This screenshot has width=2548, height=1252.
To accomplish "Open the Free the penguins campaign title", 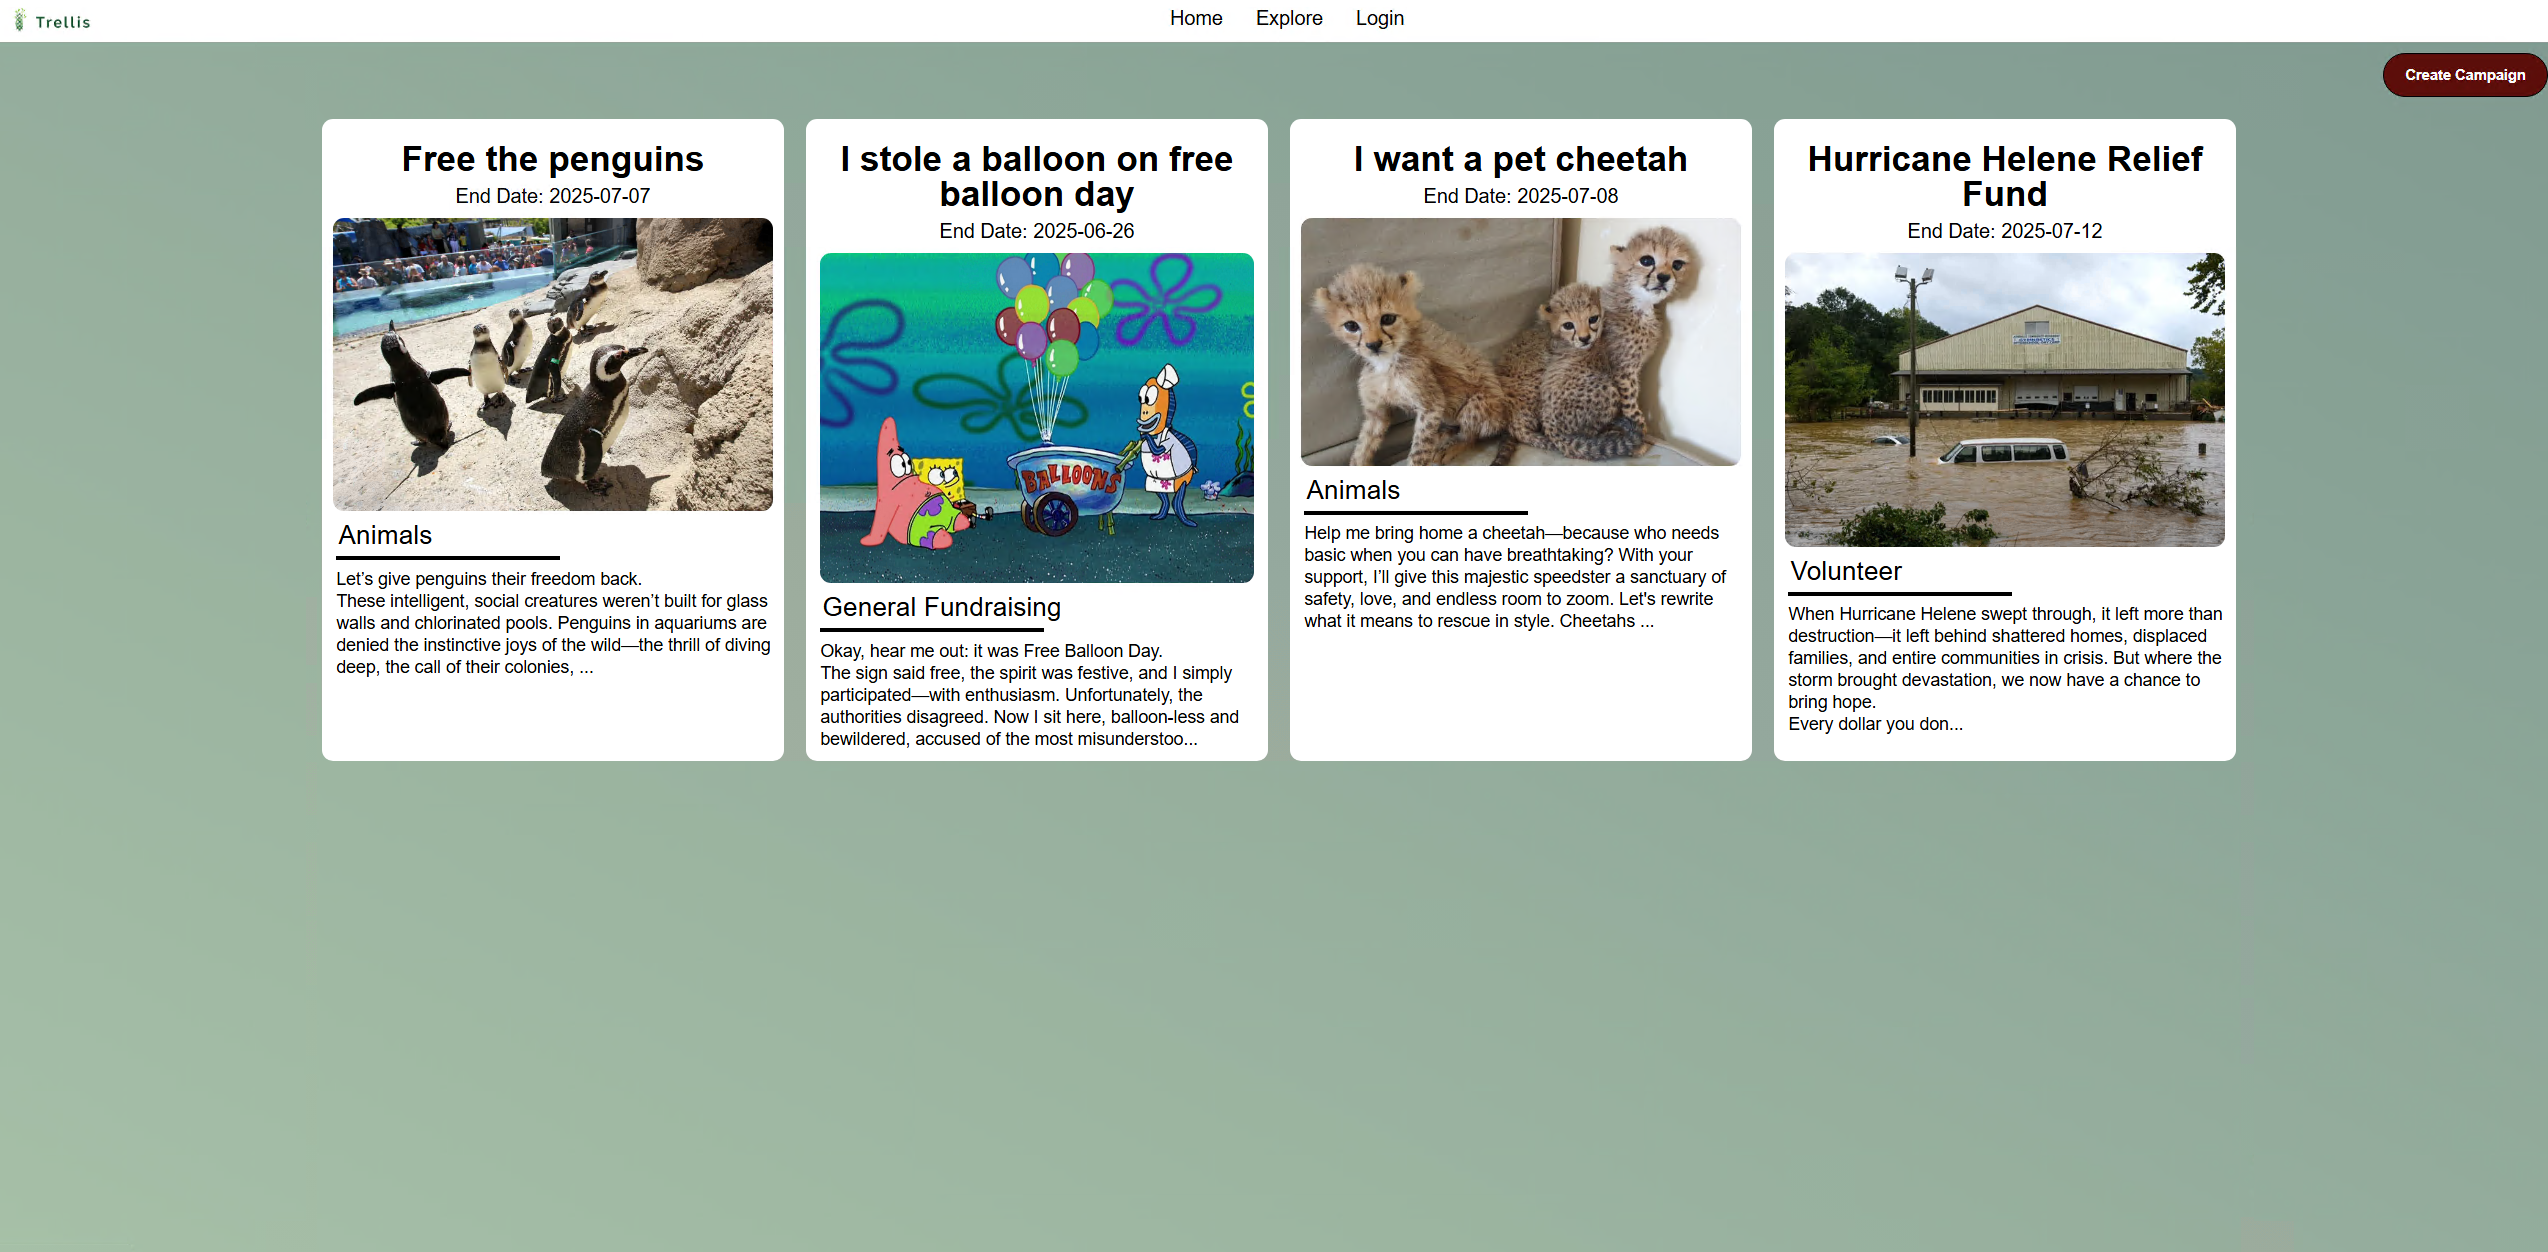I will (x=553, y=159).
